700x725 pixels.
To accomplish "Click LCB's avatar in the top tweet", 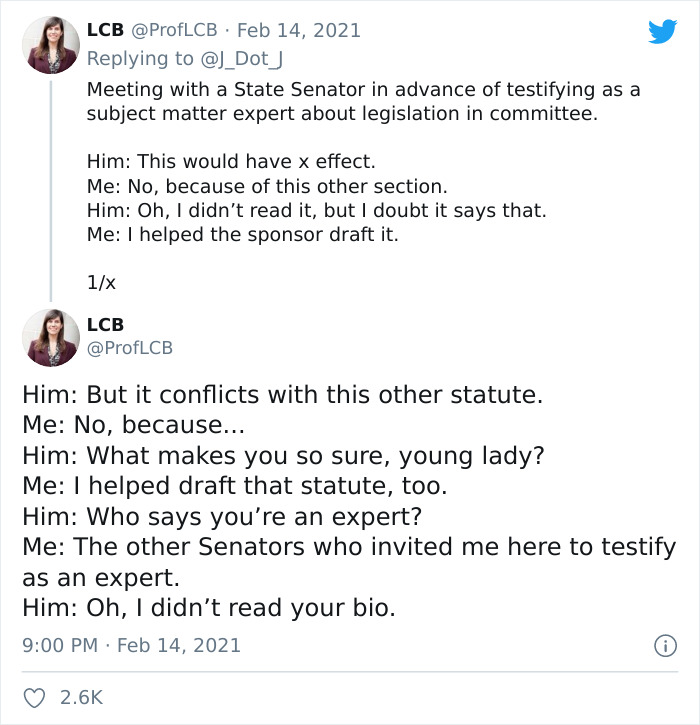I will (50, 45).
